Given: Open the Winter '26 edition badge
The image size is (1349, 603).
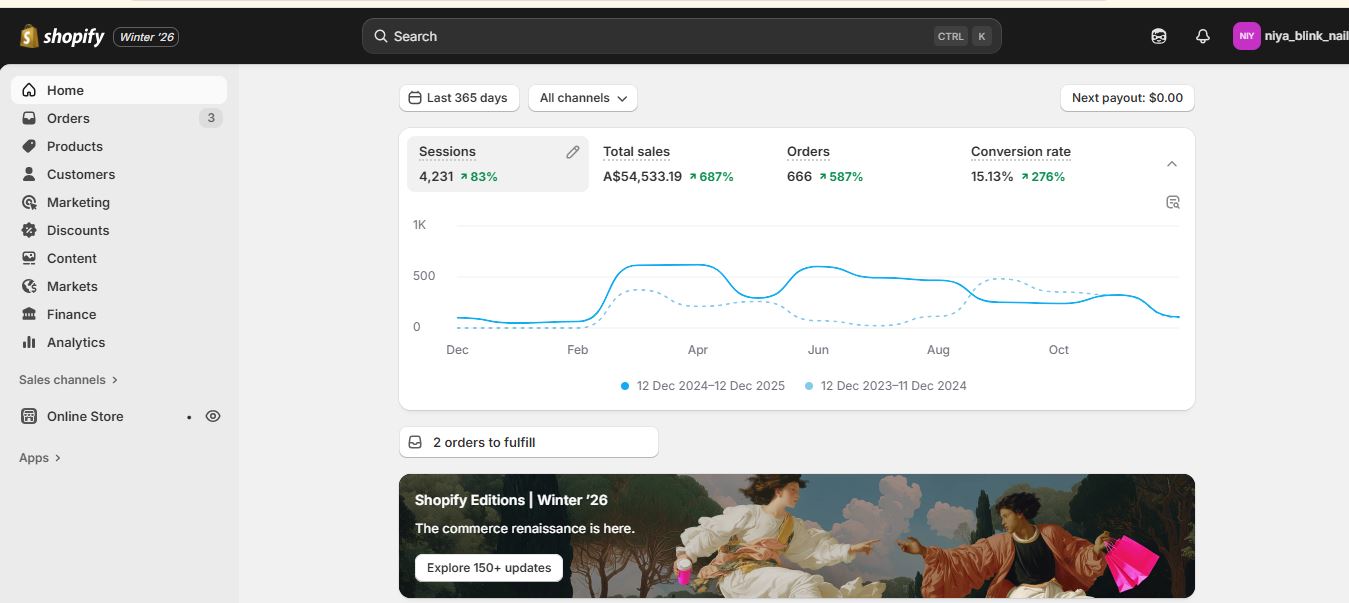Looking at the screenshot, I should click(x=146, y=37).
